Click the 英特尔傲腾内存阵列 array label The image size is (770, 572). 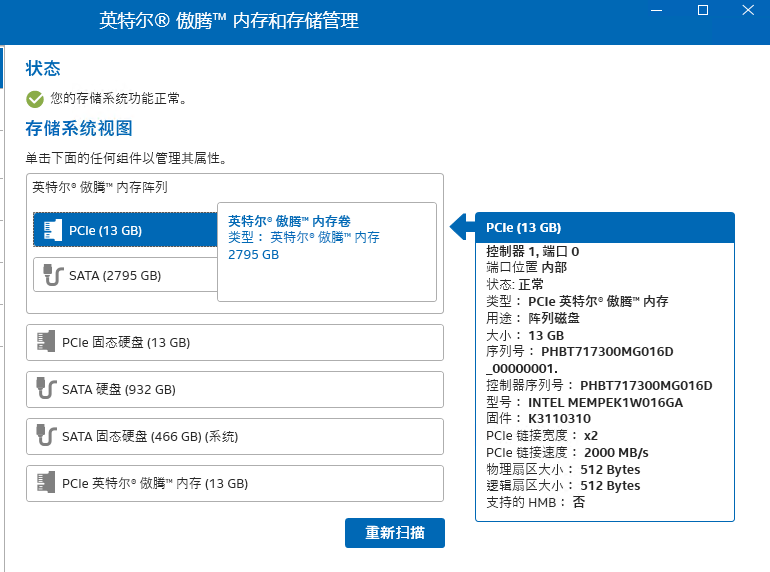click(100, 187)
